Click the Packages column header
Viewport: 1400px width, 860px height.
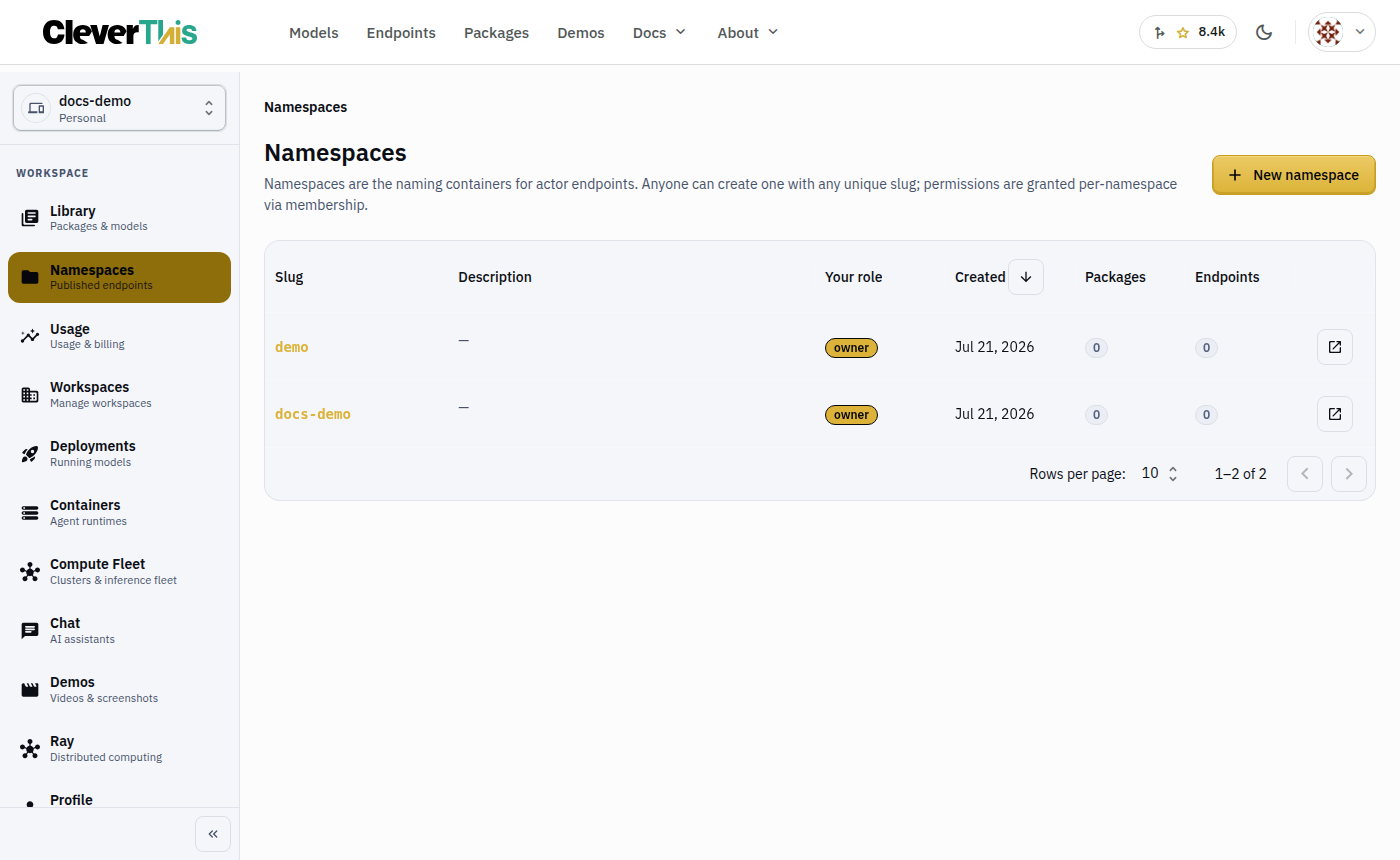tap(1115, 277)
